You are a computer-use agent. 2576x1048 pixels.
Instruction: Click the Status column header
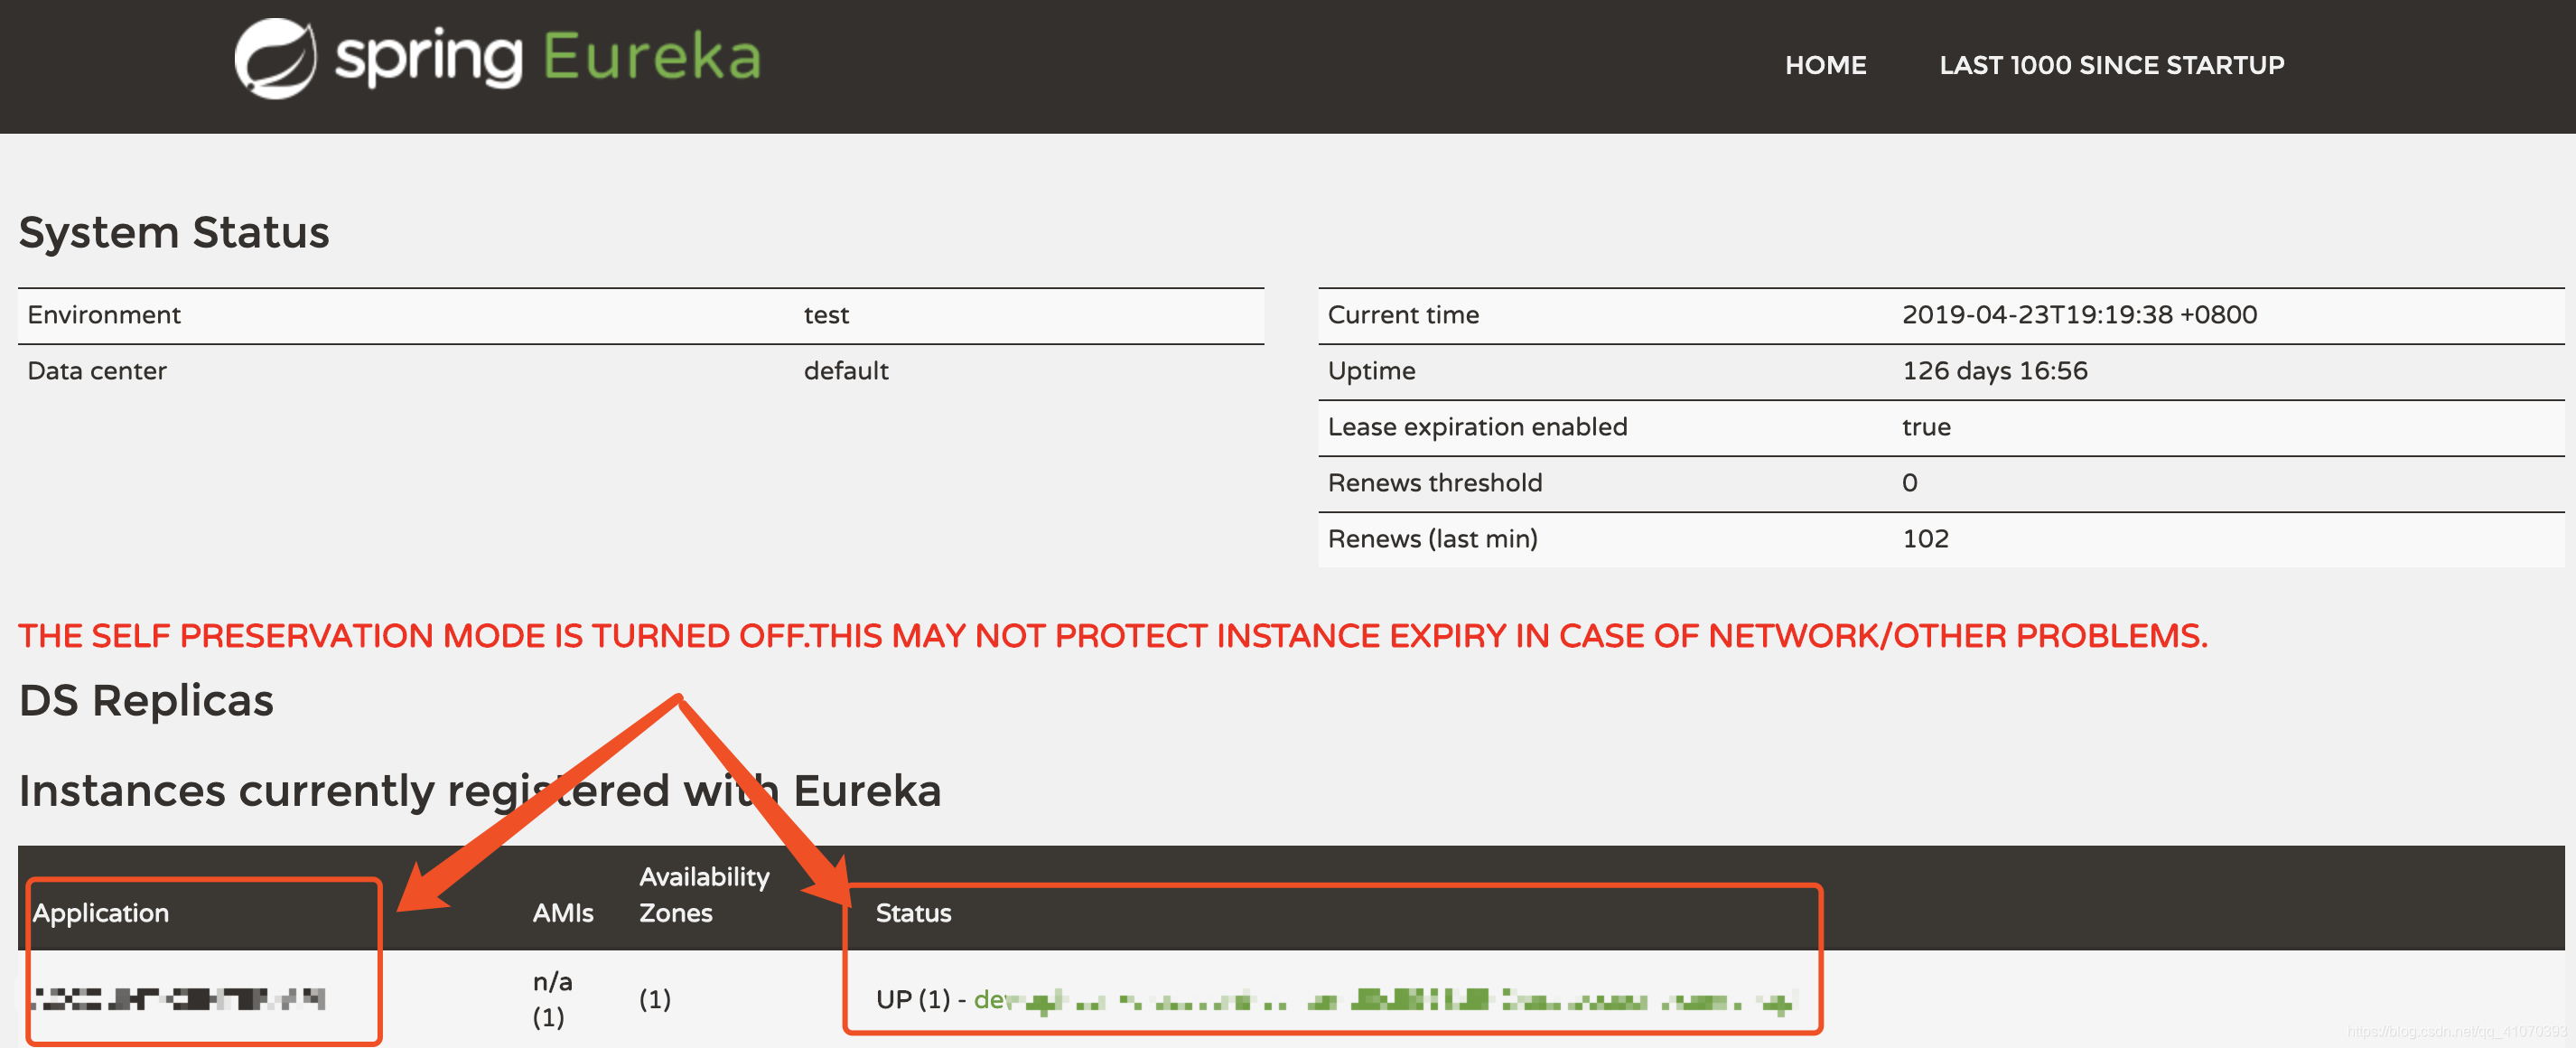pyautogui.click(x=913, y=913)
